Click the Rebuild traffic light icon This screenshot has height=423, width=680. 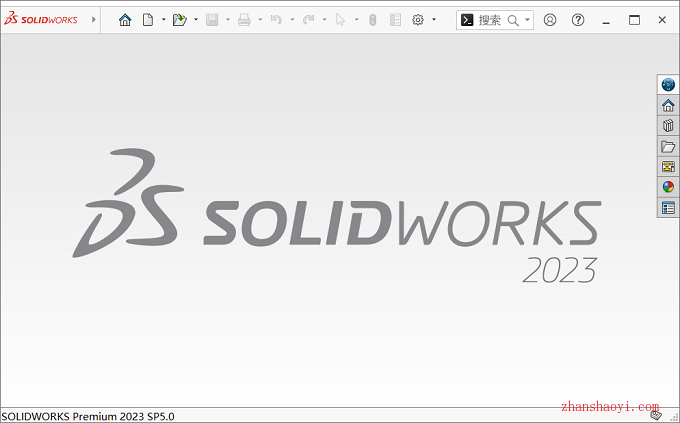pos(373,20)
